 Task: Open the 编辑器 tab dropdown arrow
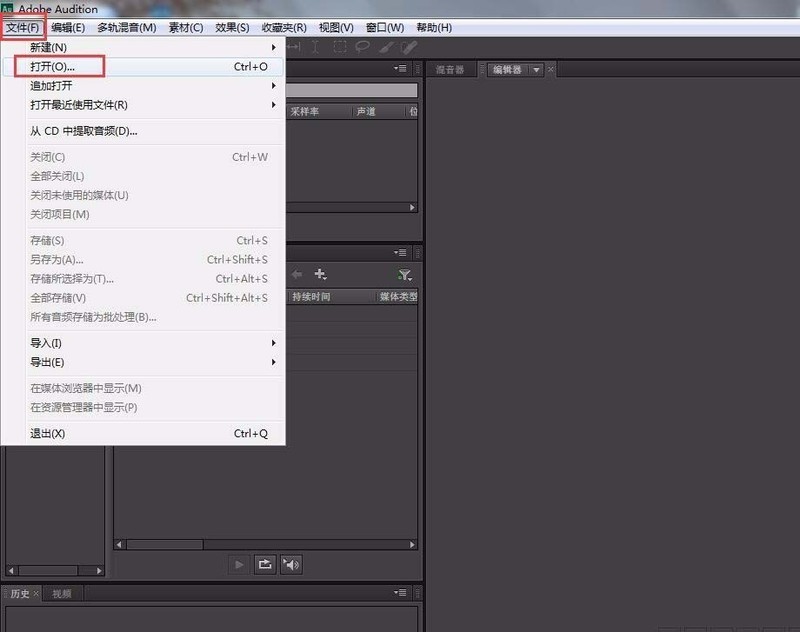click(535, 70)
